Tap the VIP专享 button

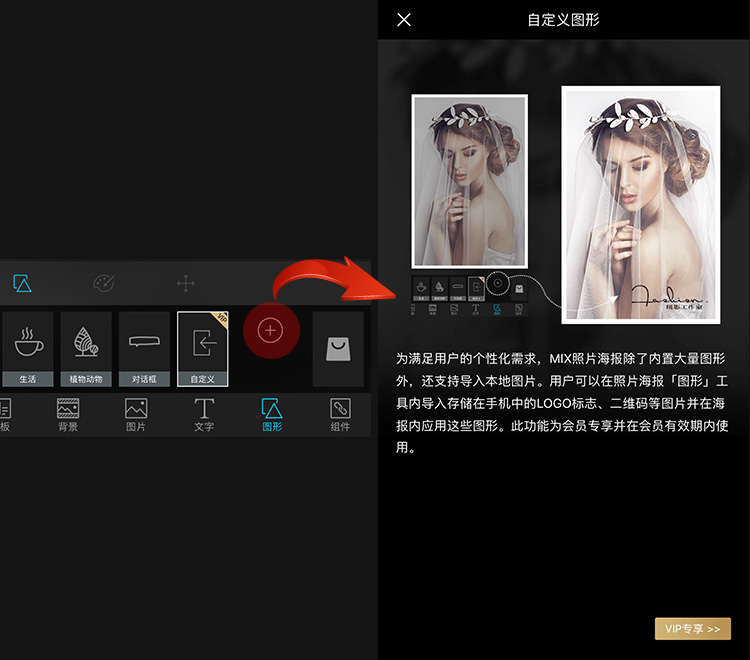[693, 629]
